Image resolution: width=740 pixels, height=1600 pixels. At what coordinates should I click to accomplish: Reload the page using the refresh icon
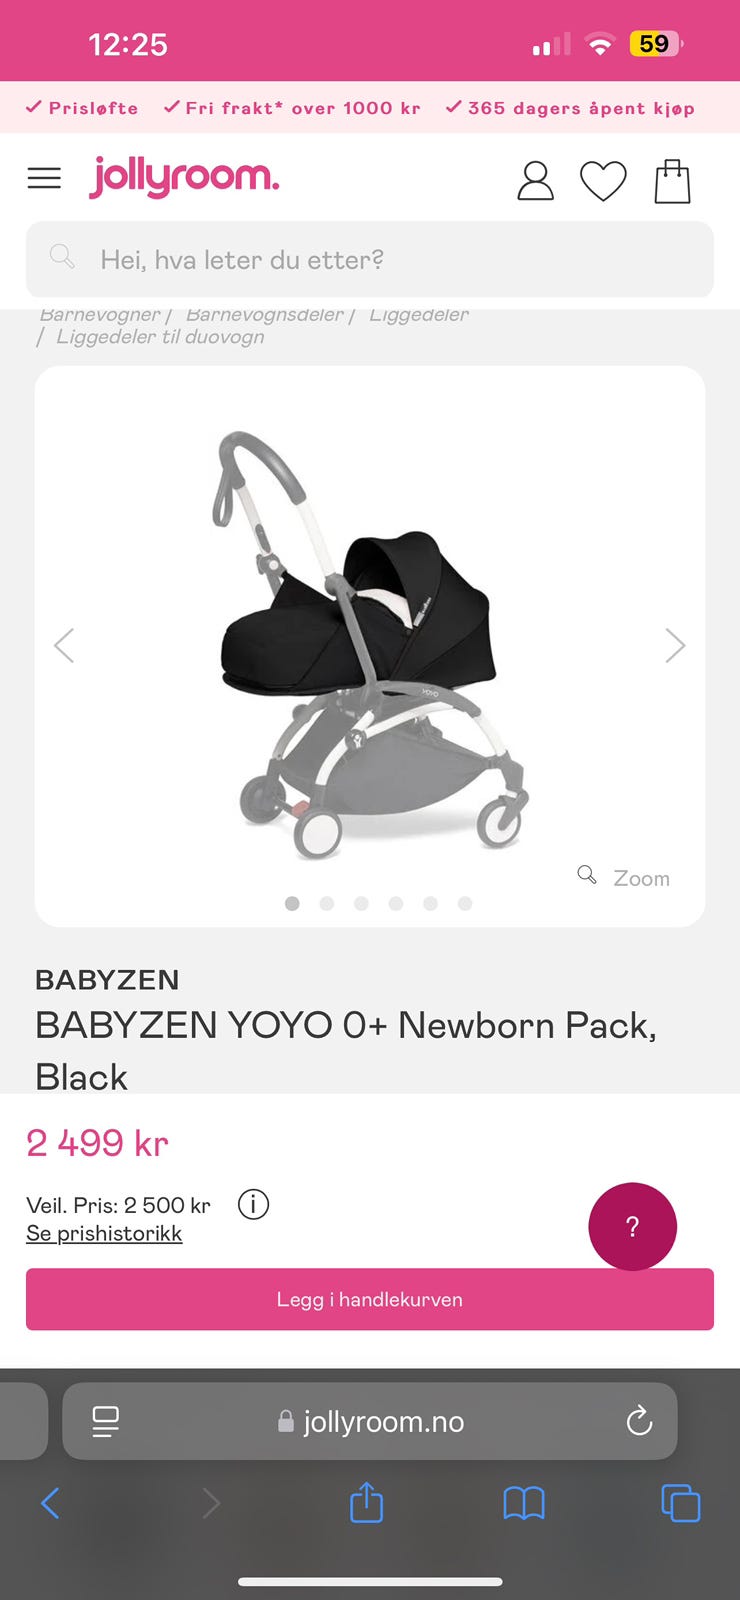point(639,1421)
